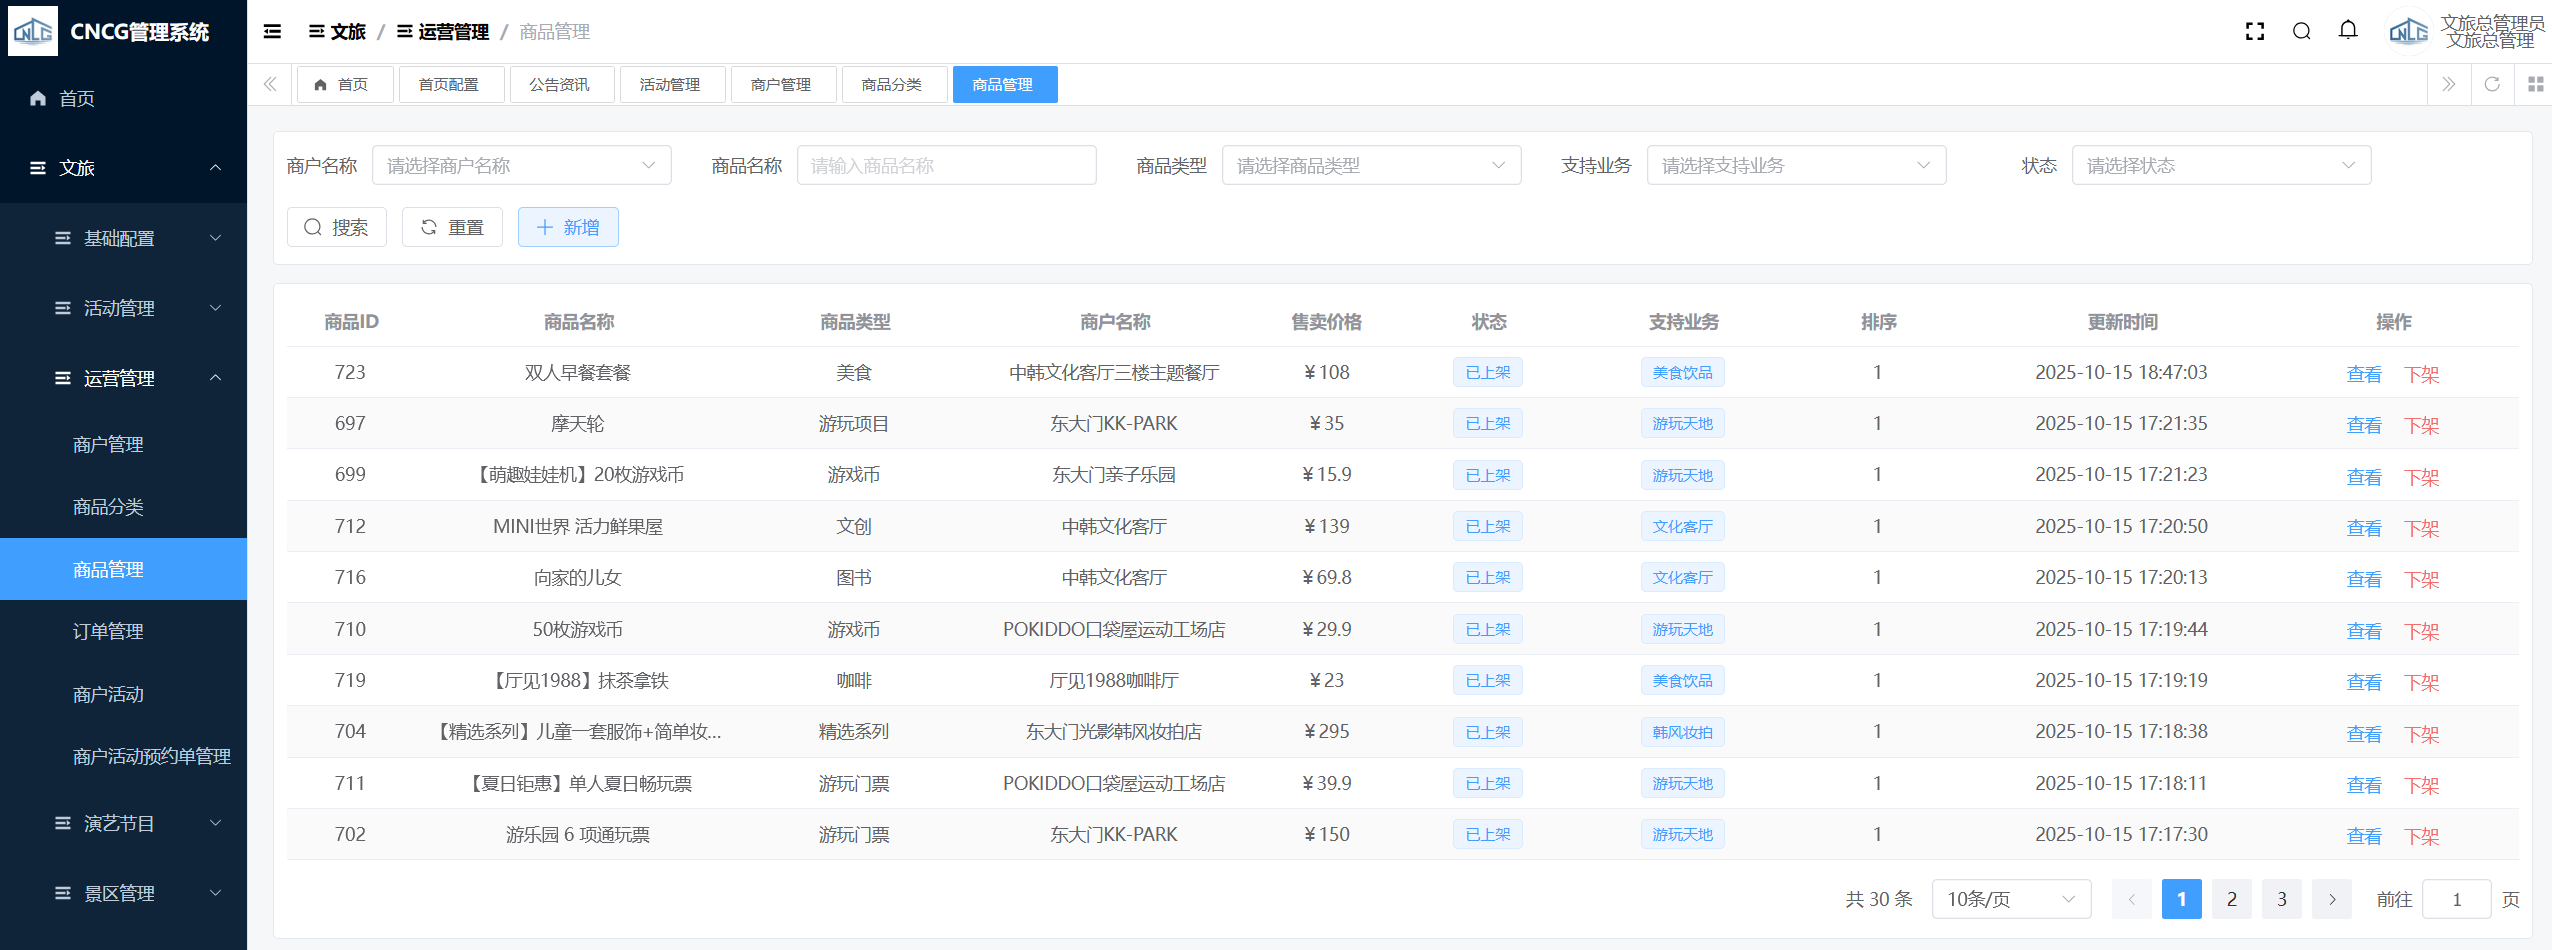Click 查看 for 摩天轮 row
The image size is (2552, 950).
coord(2363,425)
